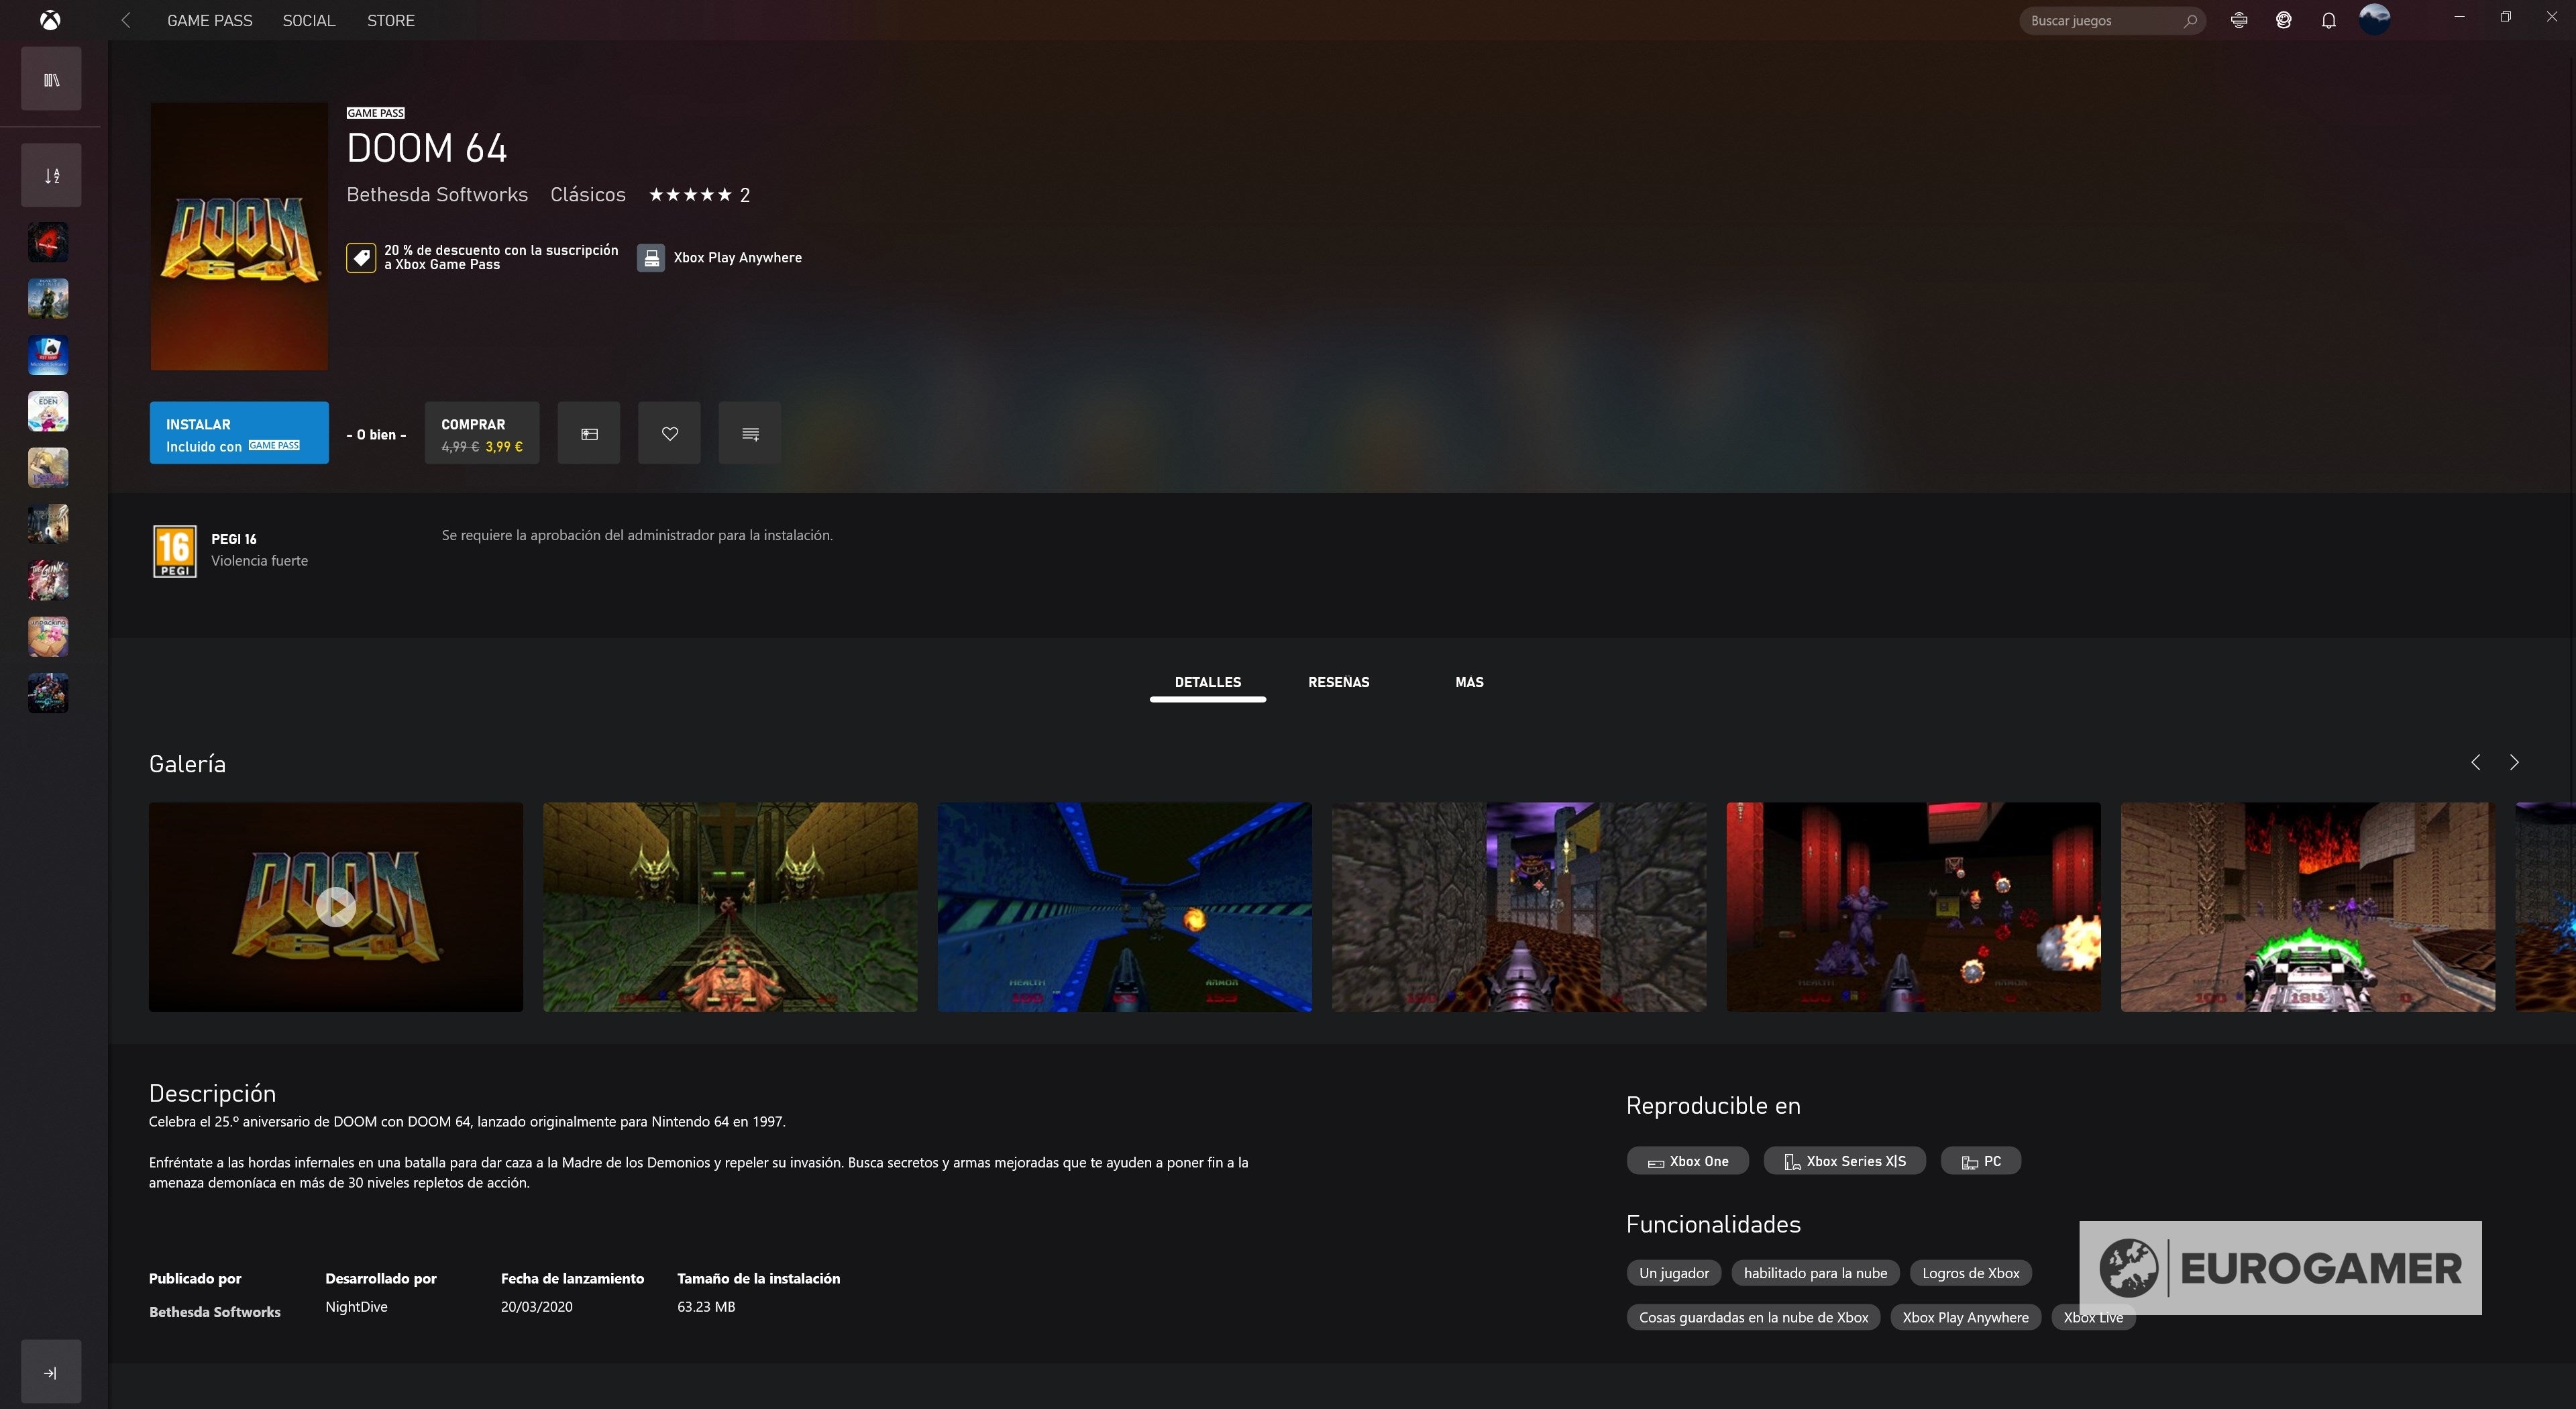Click the search magnifier icon
This screenshot has width=2576, height=1409.
pyautogui.click(x=2190, y=20)
